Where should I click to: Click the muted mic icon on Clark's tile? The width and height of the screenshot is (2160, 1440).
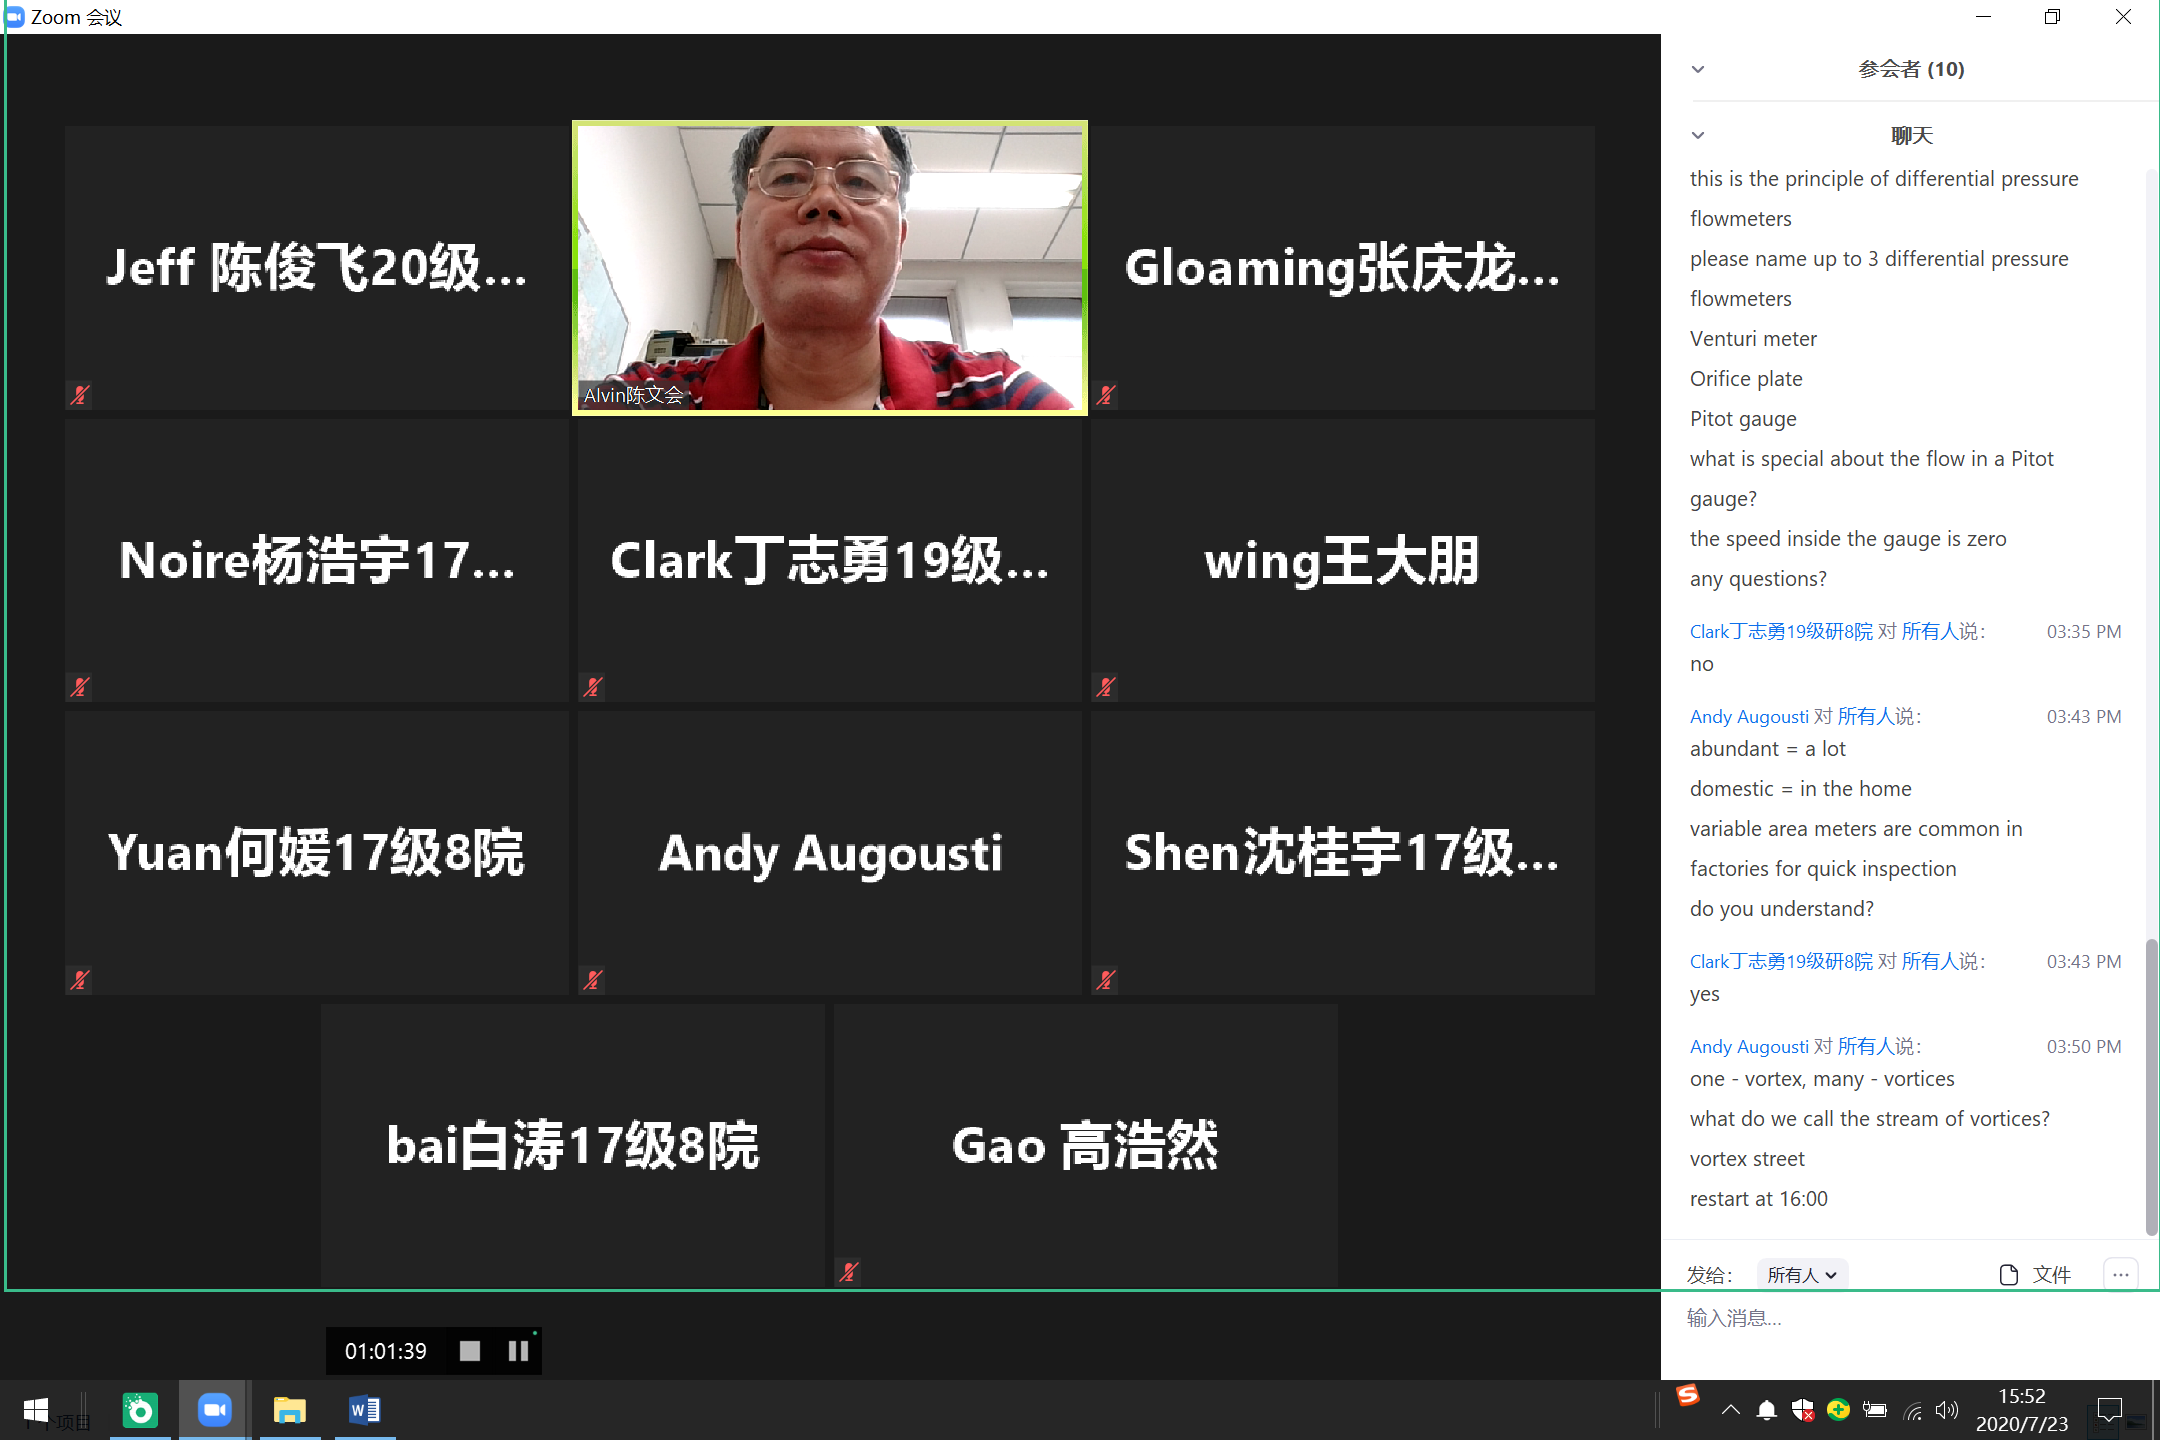(x=593, y=687)
